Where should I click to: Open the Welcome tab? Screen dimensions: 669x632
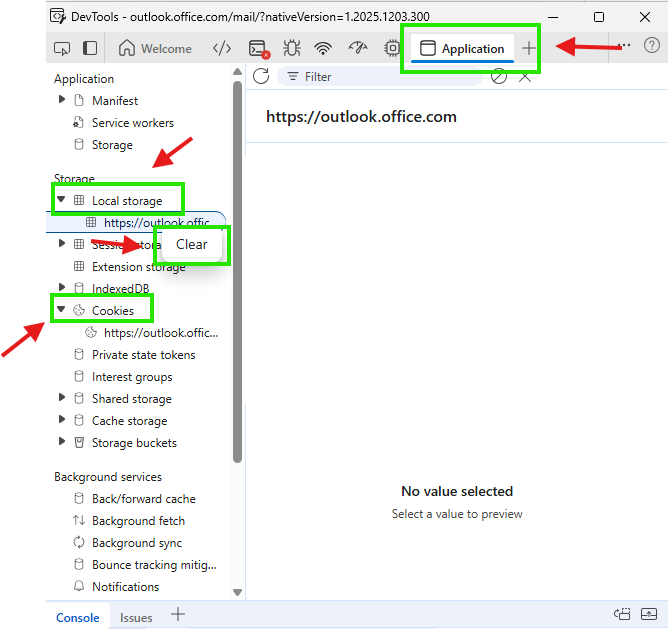pos(155,49)
